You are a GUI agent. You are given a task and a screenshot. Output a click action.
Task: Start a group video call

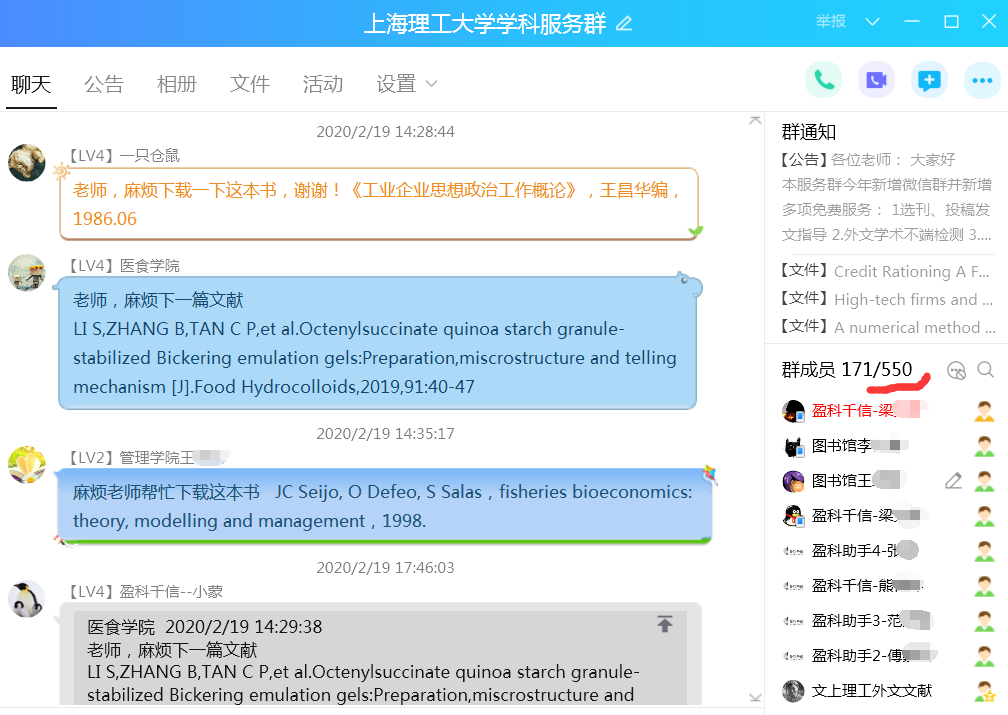click(876, 80)
